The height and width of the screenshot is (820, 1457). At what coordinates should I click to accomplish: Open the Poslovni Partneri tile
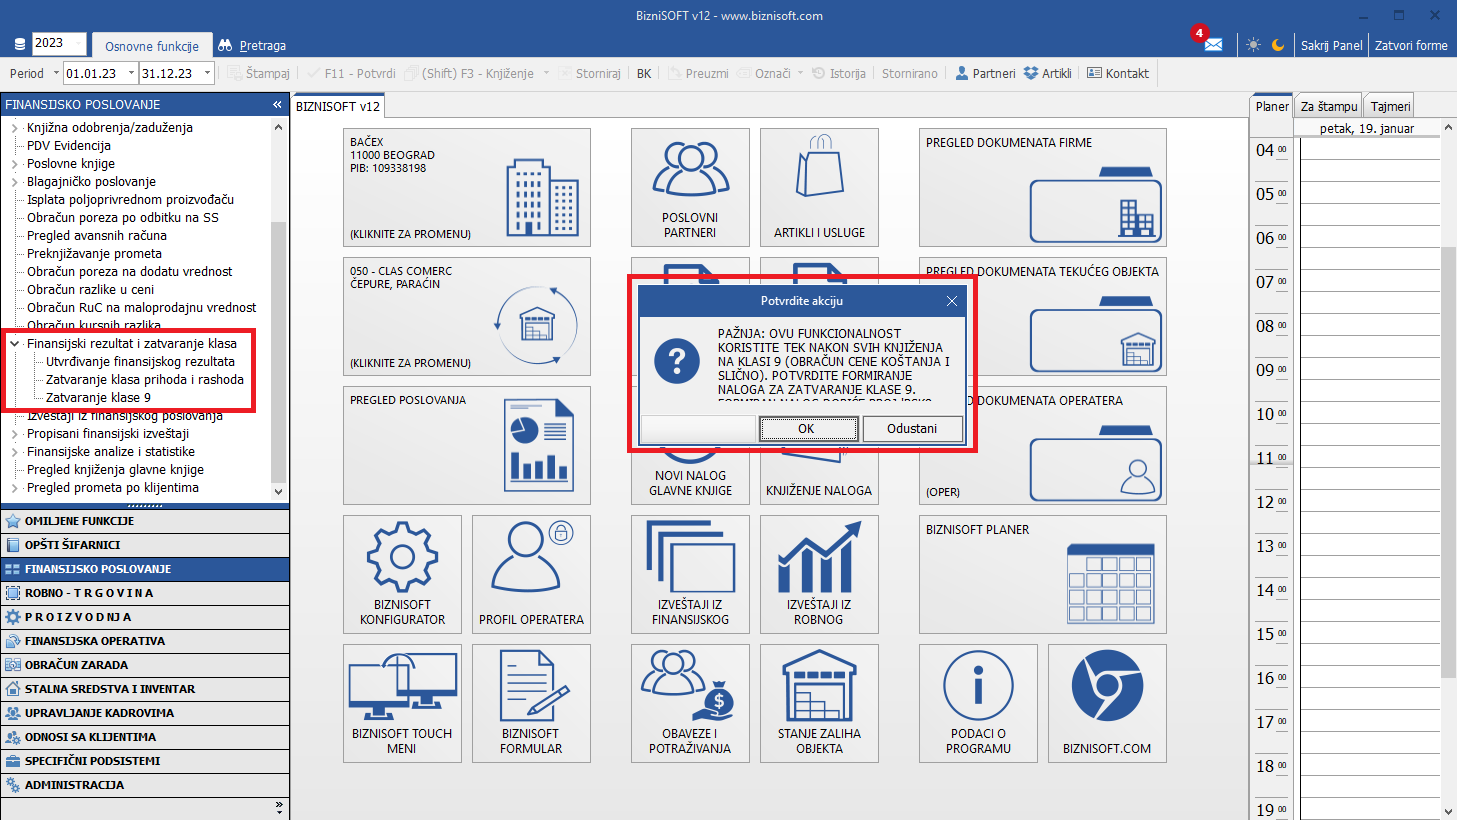[x=690, y=187]
